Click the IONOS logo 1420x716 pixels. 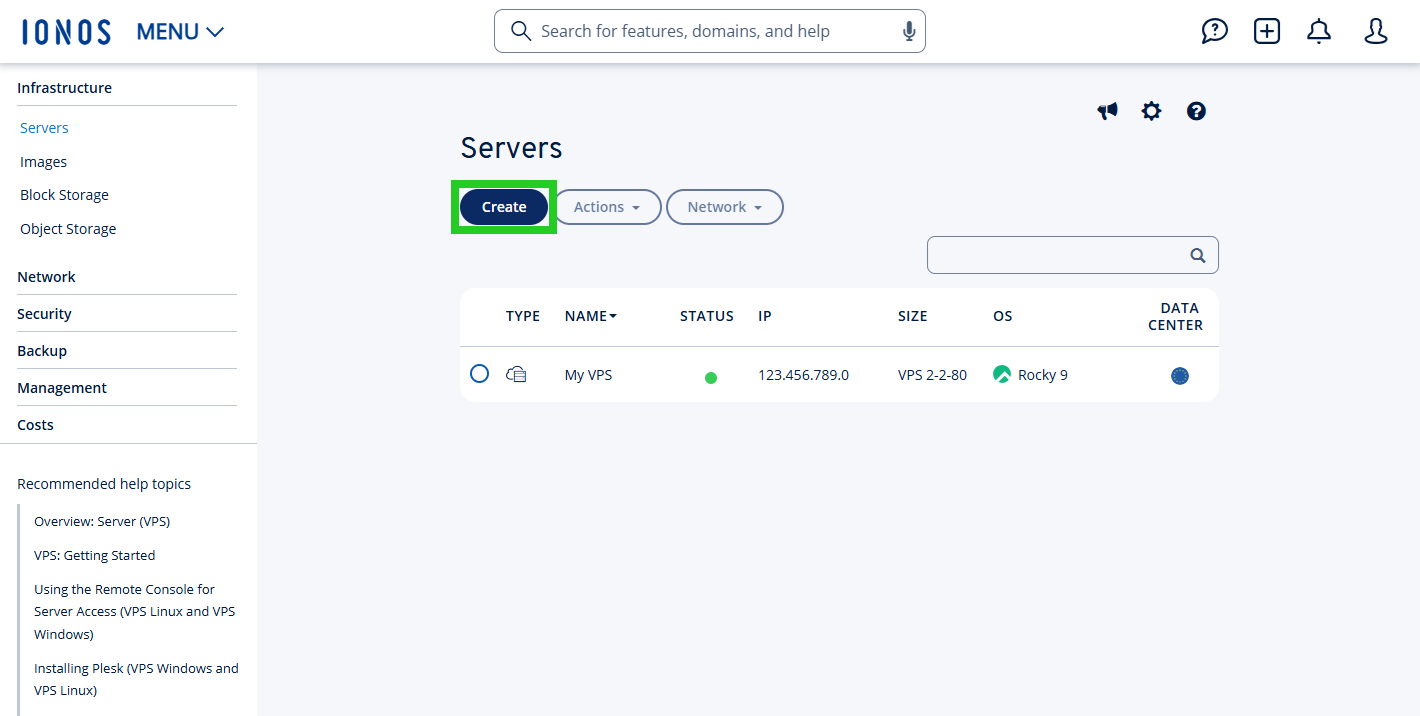(66, 31)
